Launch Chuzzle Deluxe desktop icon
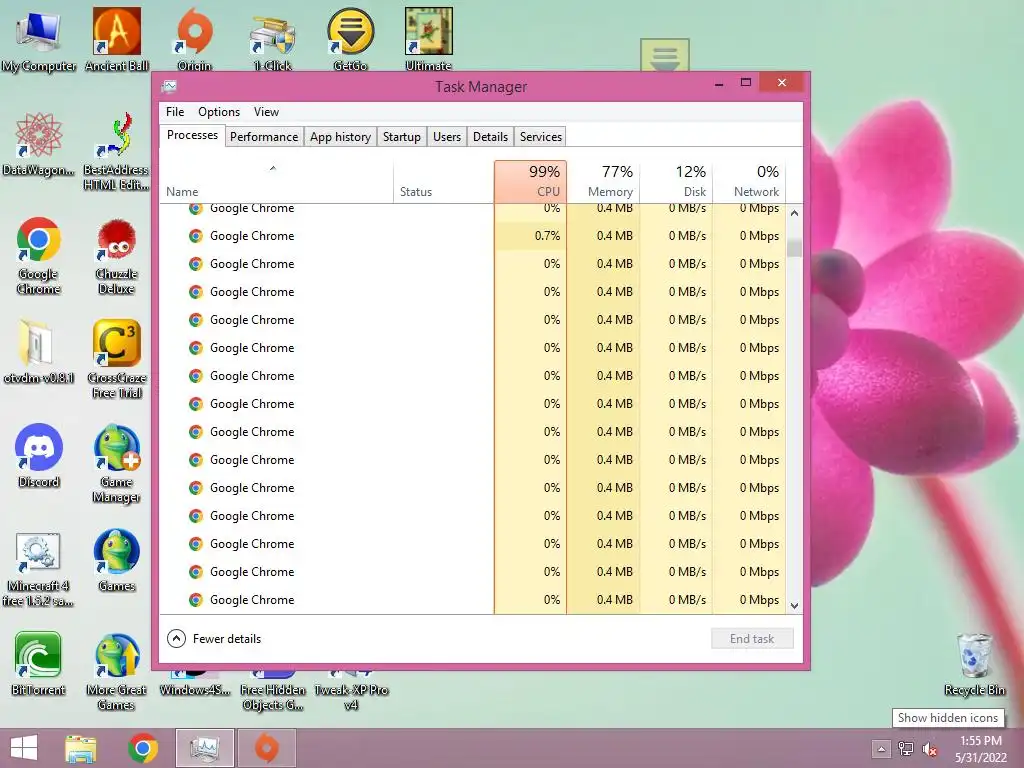1024x768 pixels. pos(117,255)
